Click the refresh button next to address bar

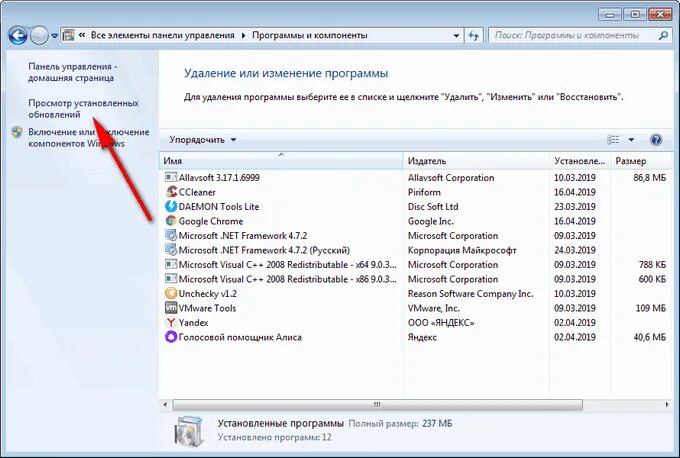[474, 36]
